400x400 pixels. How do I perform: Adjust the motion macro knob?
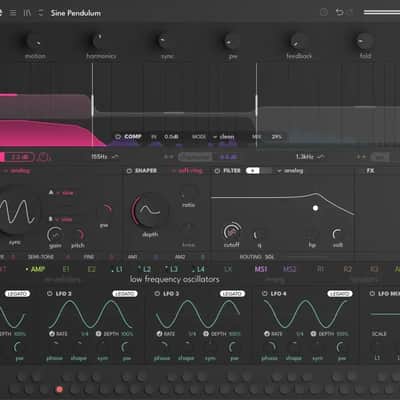(35, 42)
